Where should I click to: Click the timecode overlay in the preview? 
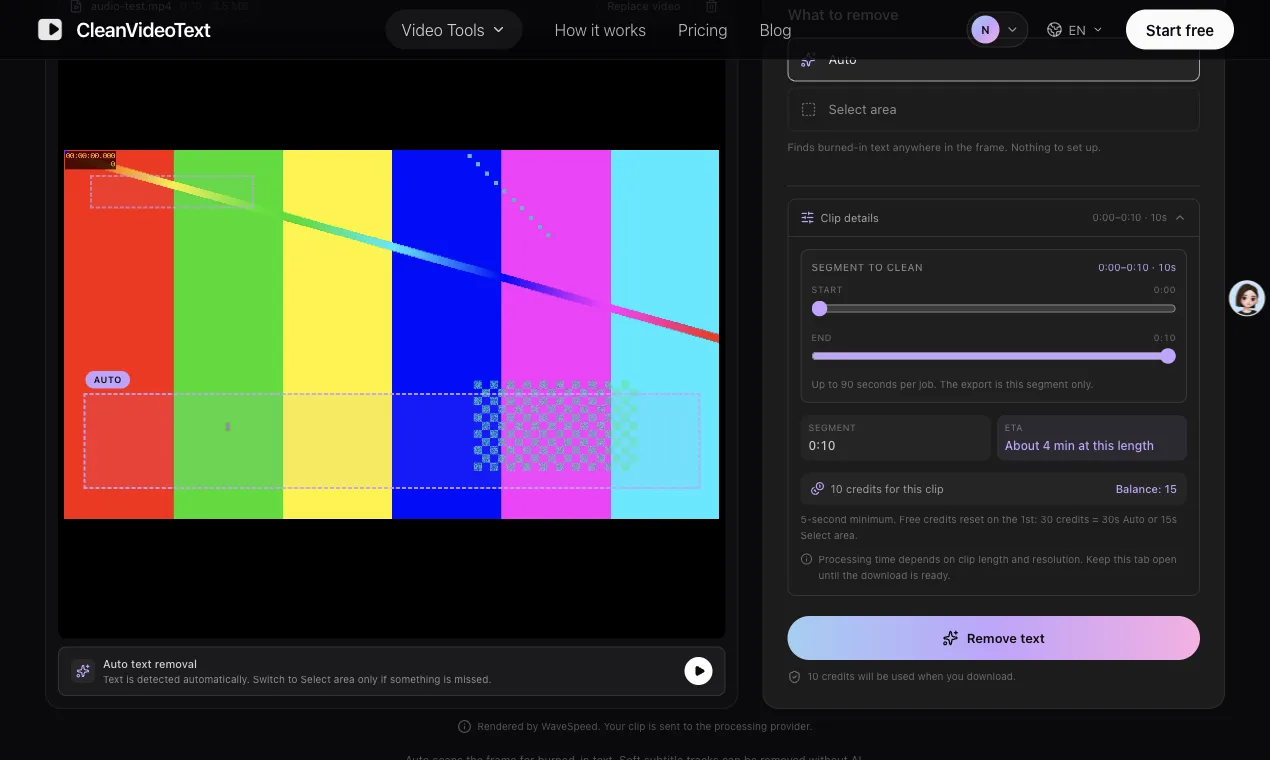click(x=91, y=159)
